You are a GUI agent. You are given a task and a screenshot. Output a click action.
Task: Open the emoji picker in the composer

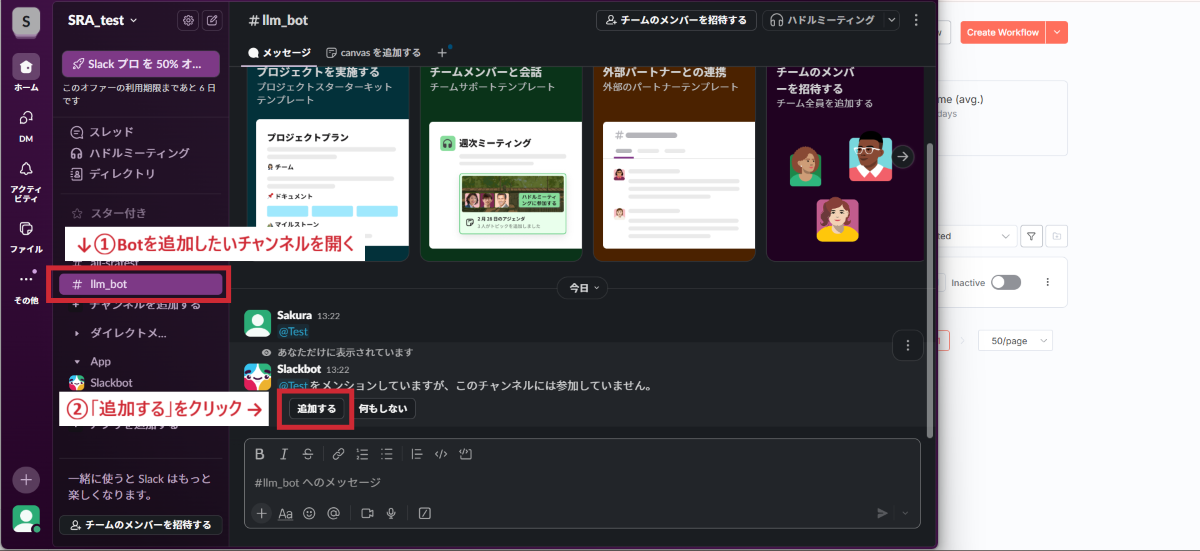click(x=309, y=513)
